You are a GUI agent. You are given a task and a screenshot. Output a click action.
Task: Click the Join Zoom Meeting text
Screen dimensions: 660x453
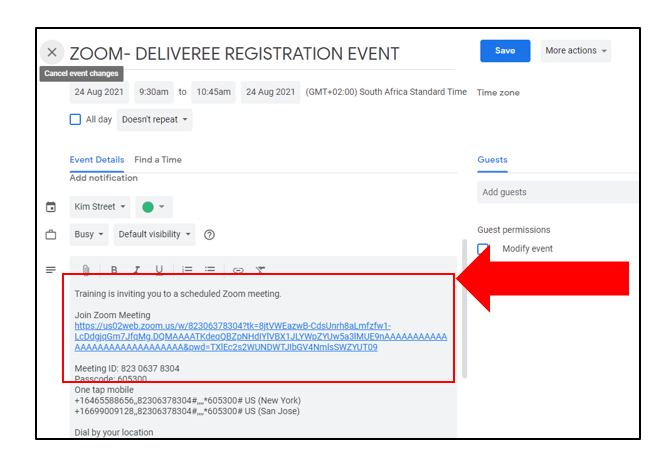(x=112, y=315)
